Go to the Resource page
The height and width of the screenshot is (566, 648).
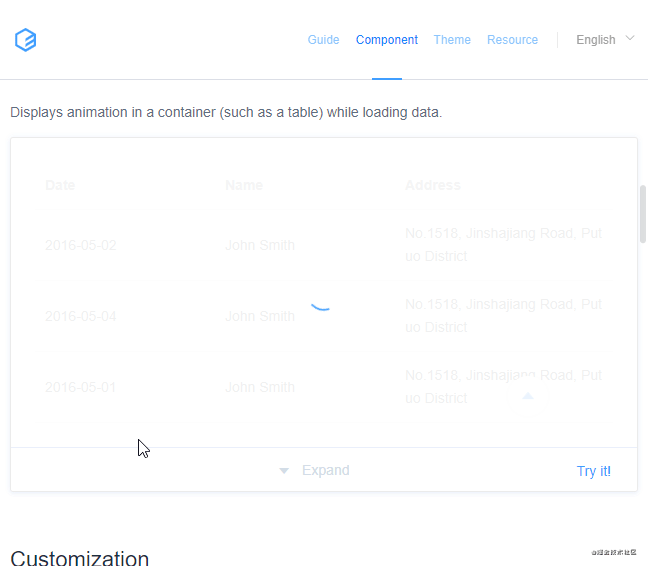point(512,40)
